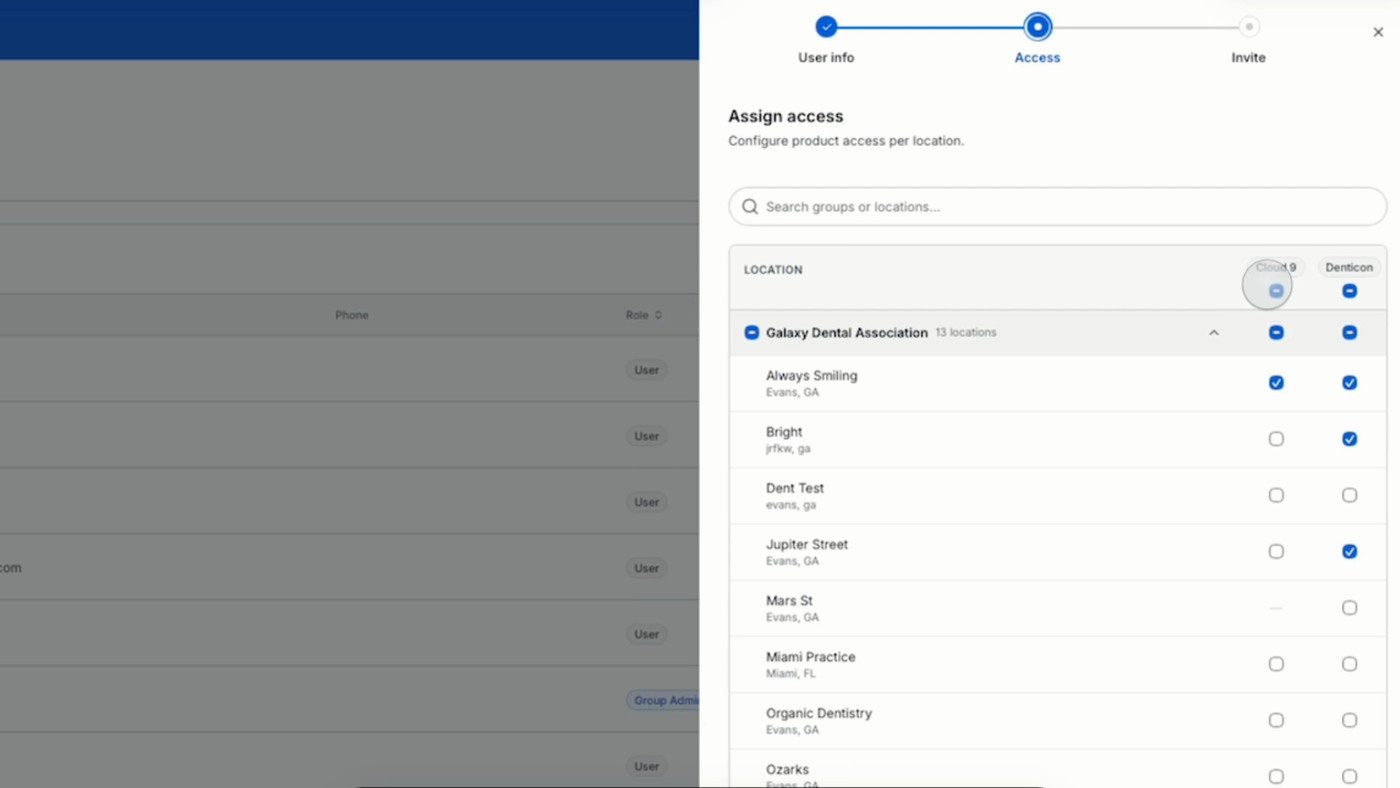Image resolution: width=1400 pixels, height=788 pixels.
Task: Close the Assign access panel
Action: [x=1378, y=32]
